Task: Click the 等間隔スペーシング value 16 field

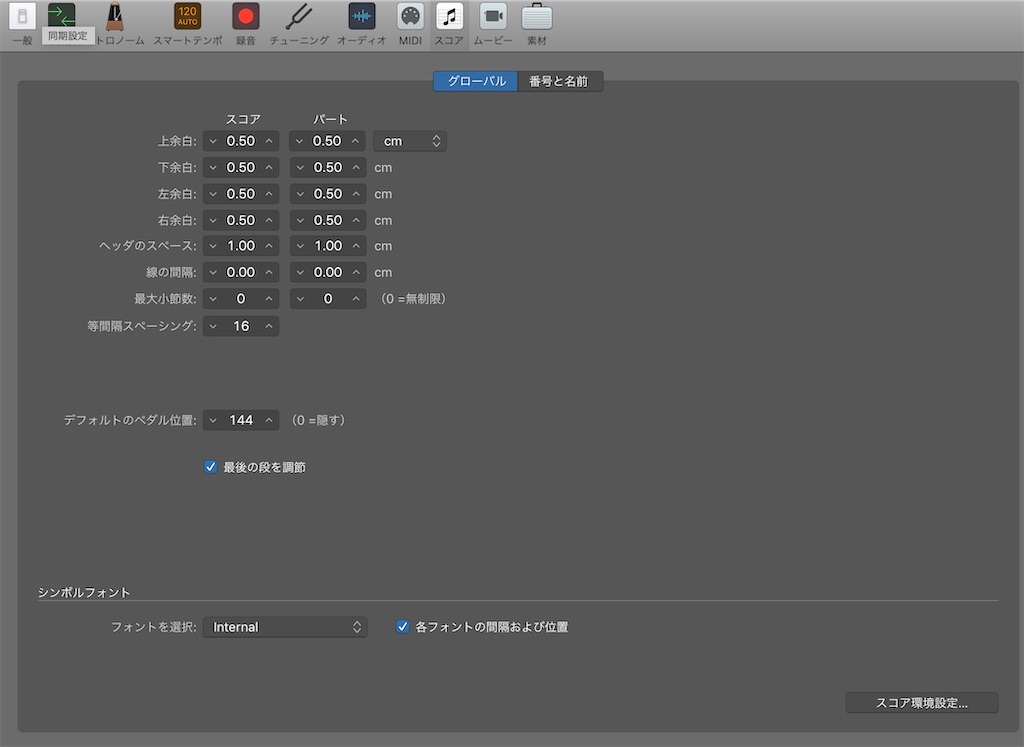Action: [240, 326]
